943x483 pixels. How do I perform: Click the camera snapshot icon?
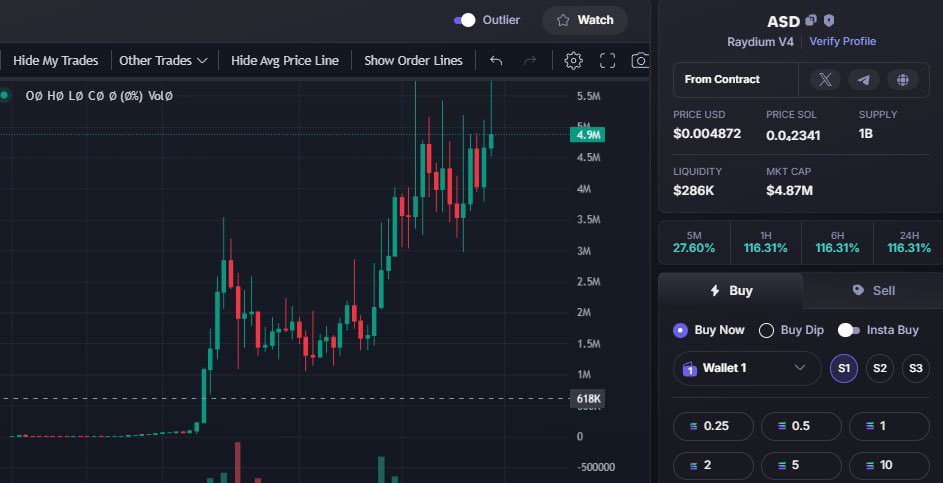640,61
